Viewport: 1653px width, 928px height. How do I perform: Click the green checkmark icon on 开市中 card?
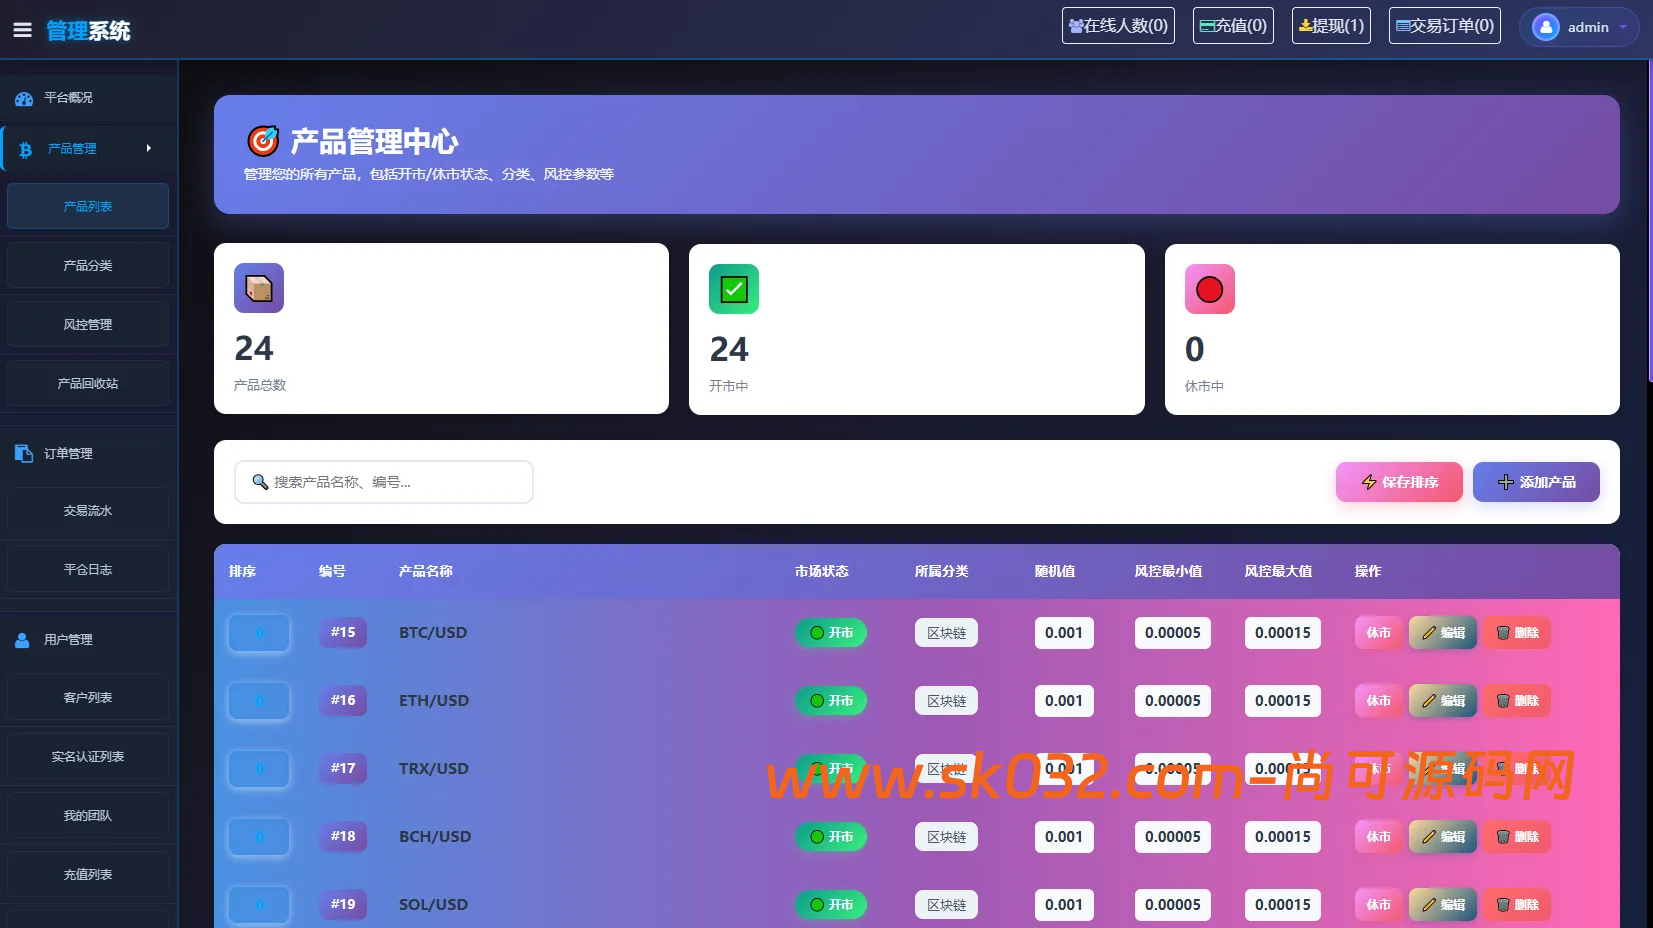click(x=734, y=289)
